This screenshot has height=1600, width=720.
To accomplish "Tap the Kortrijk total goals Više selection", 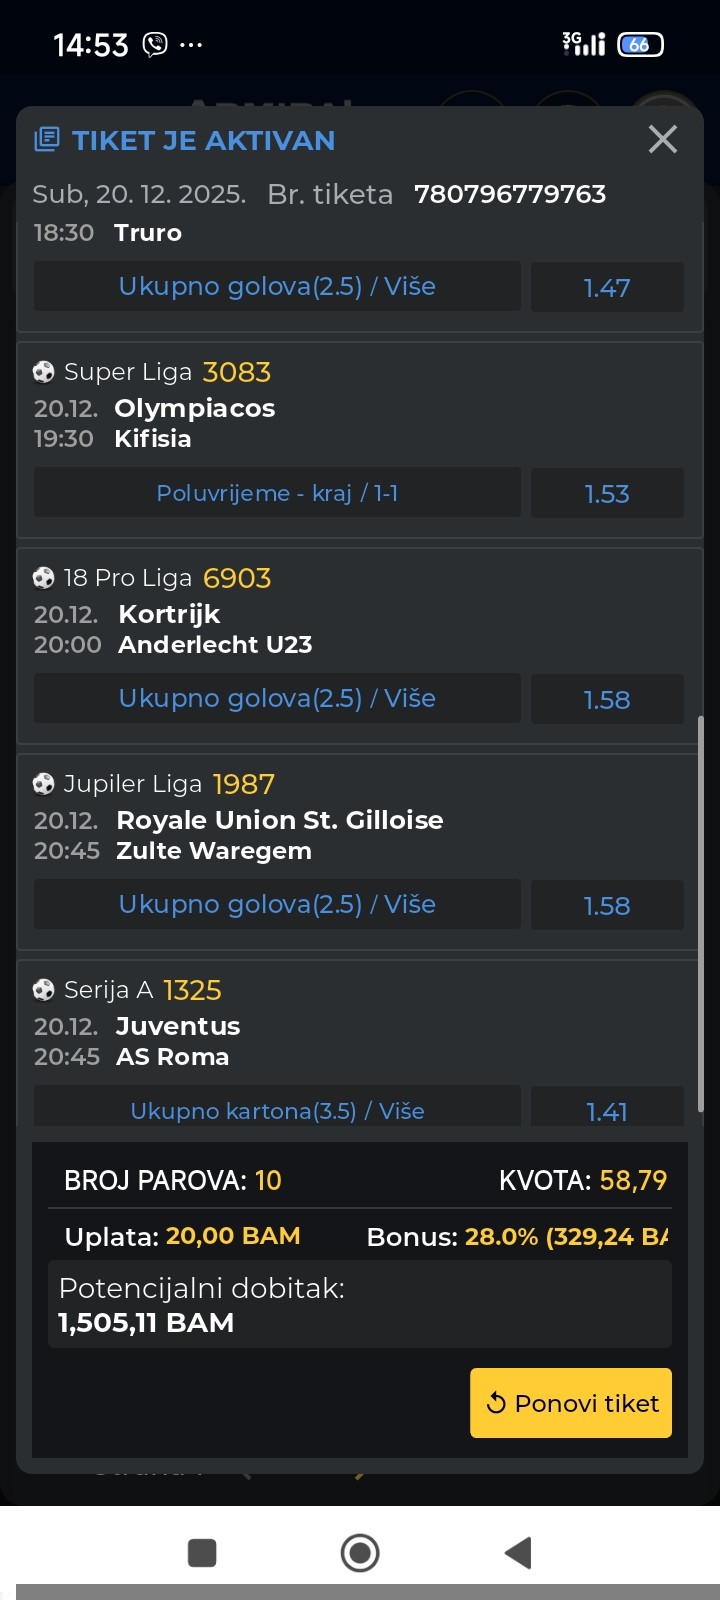I will (x=277, y=699).
